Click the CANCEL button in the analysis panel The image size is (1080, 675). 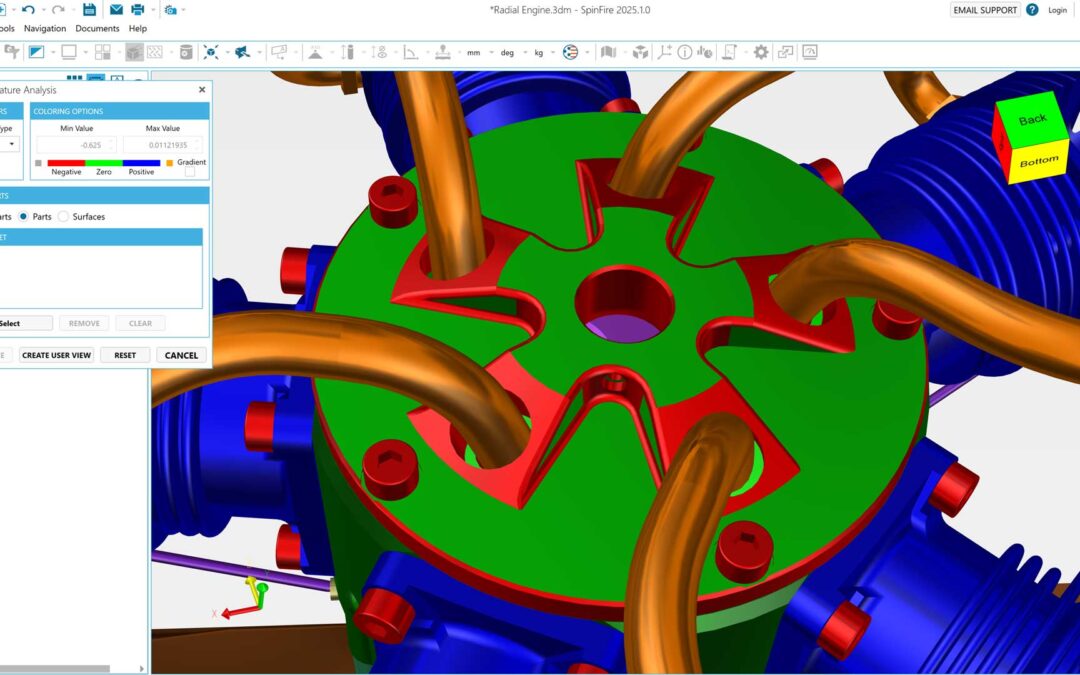coord(181,355)
